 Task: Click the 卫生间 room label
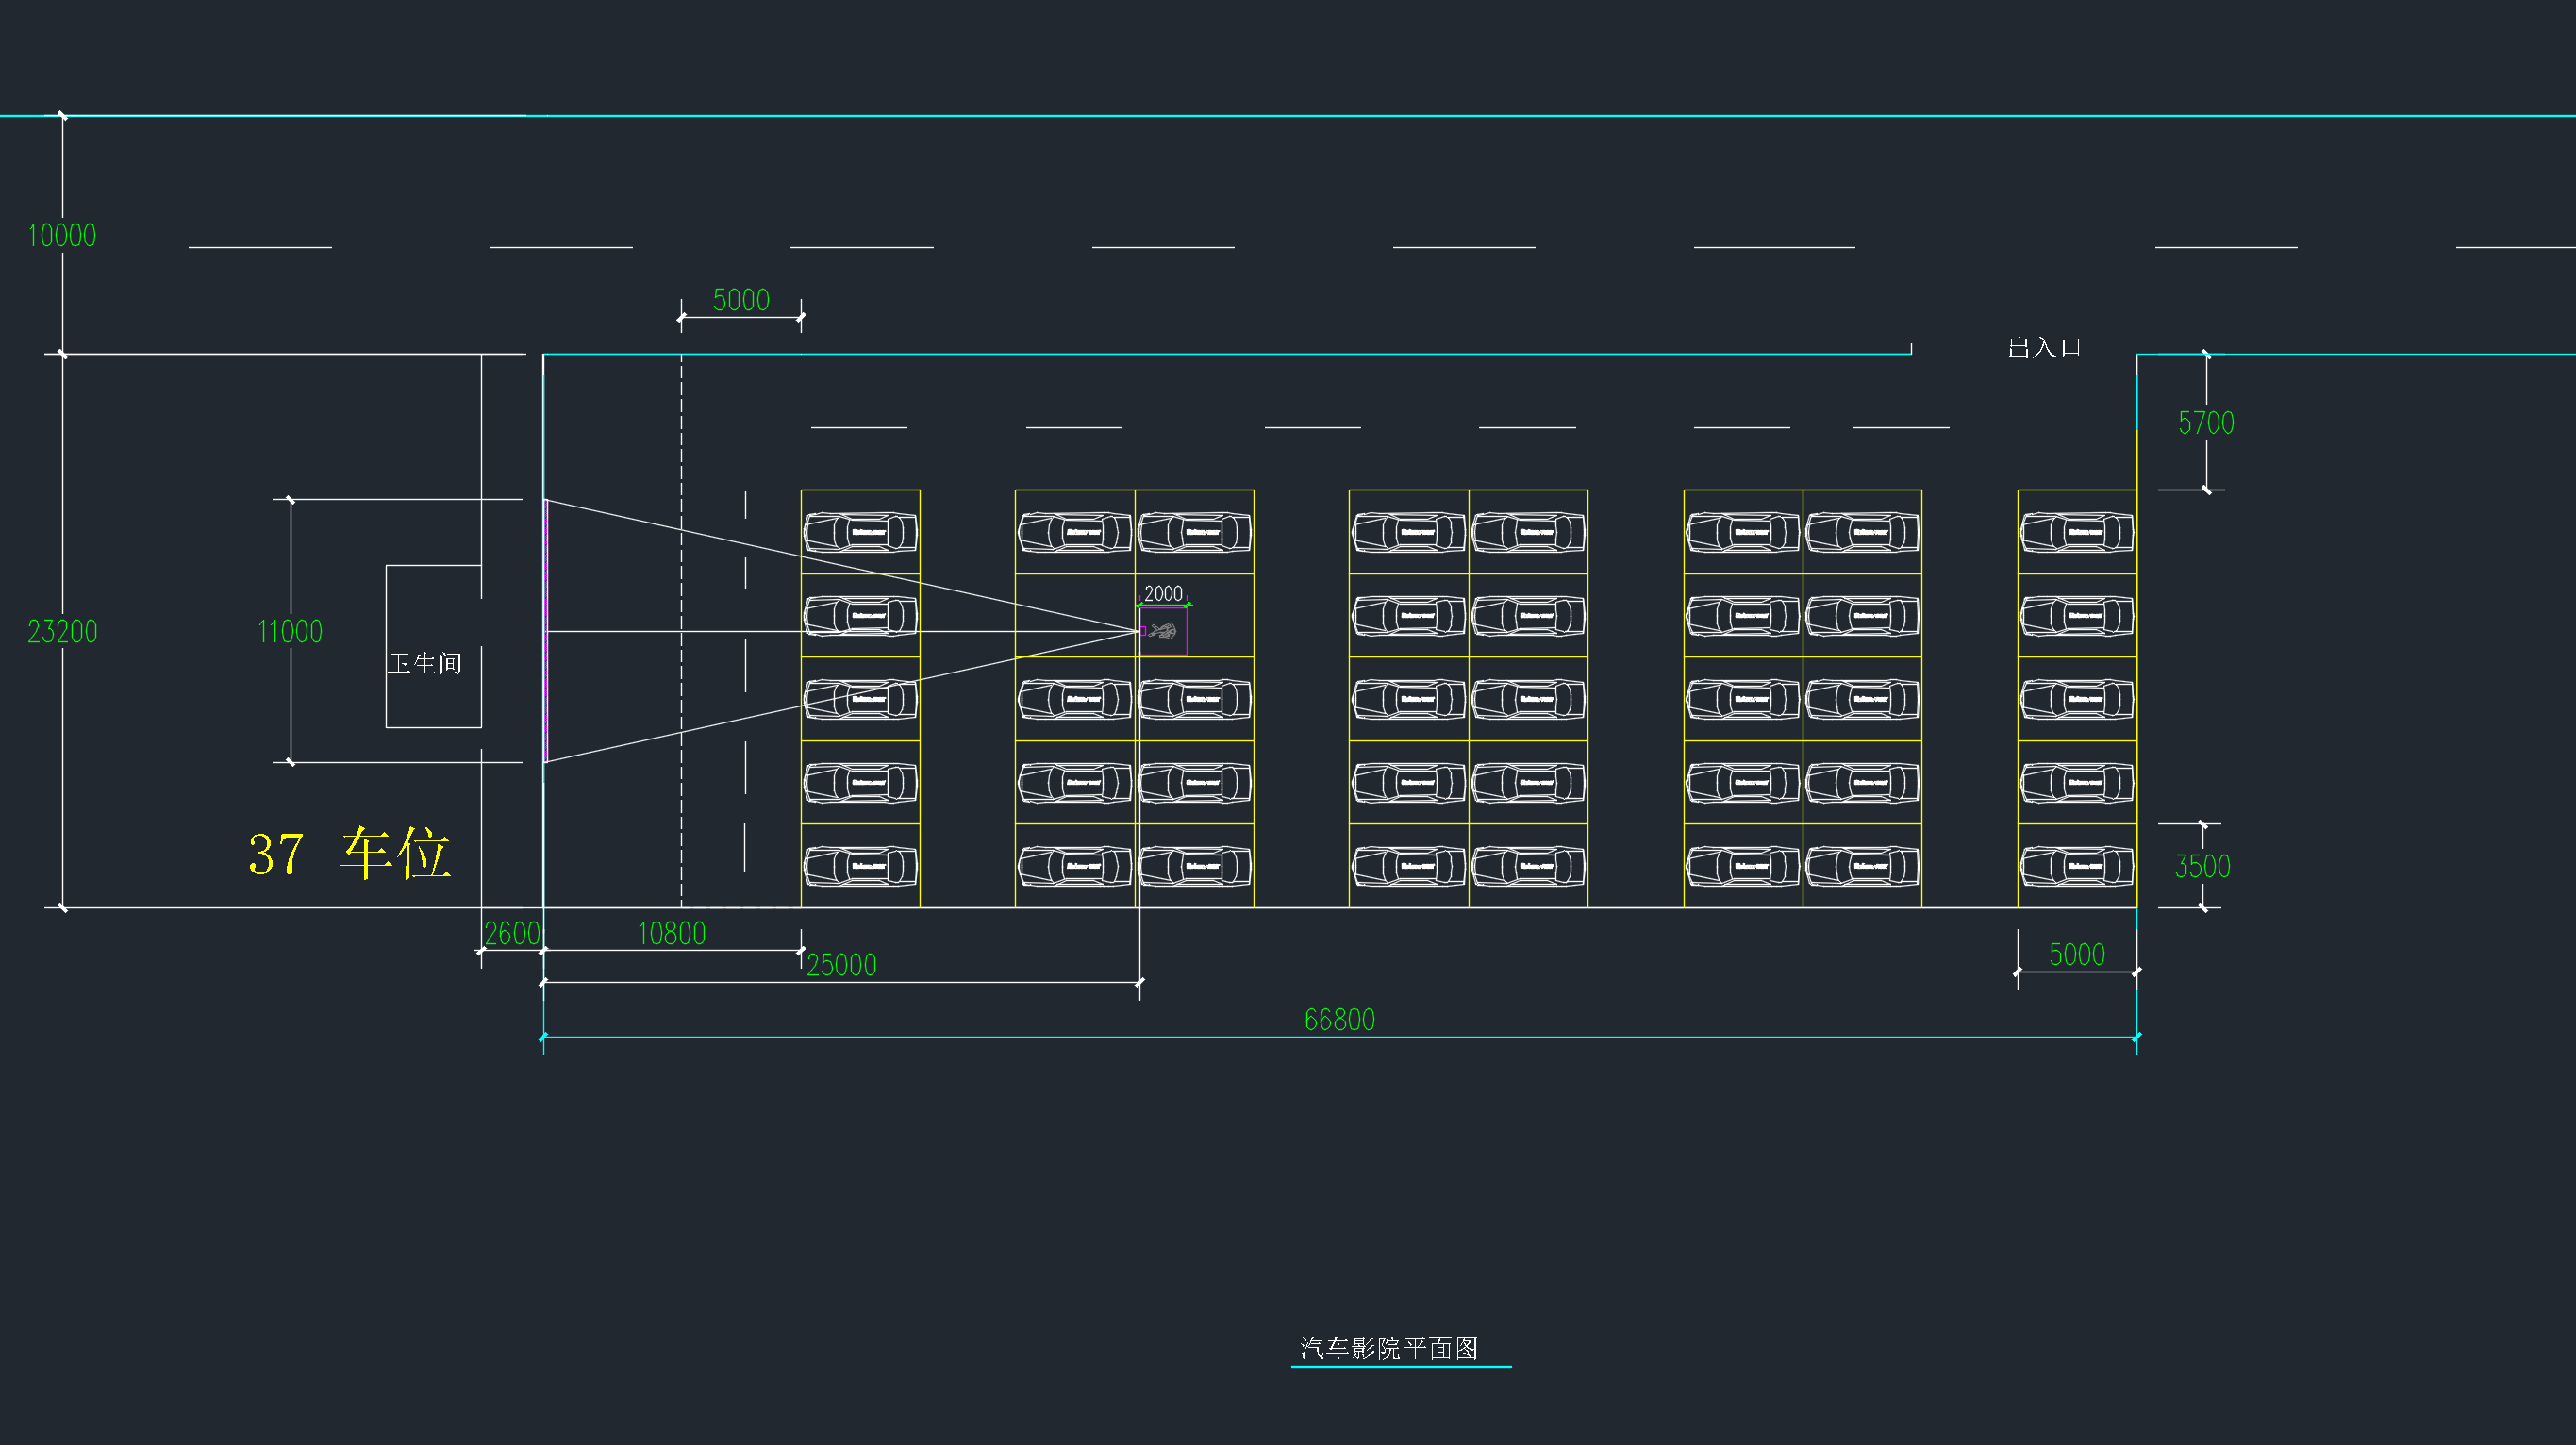pyautogui.click(x=425, y=663)
